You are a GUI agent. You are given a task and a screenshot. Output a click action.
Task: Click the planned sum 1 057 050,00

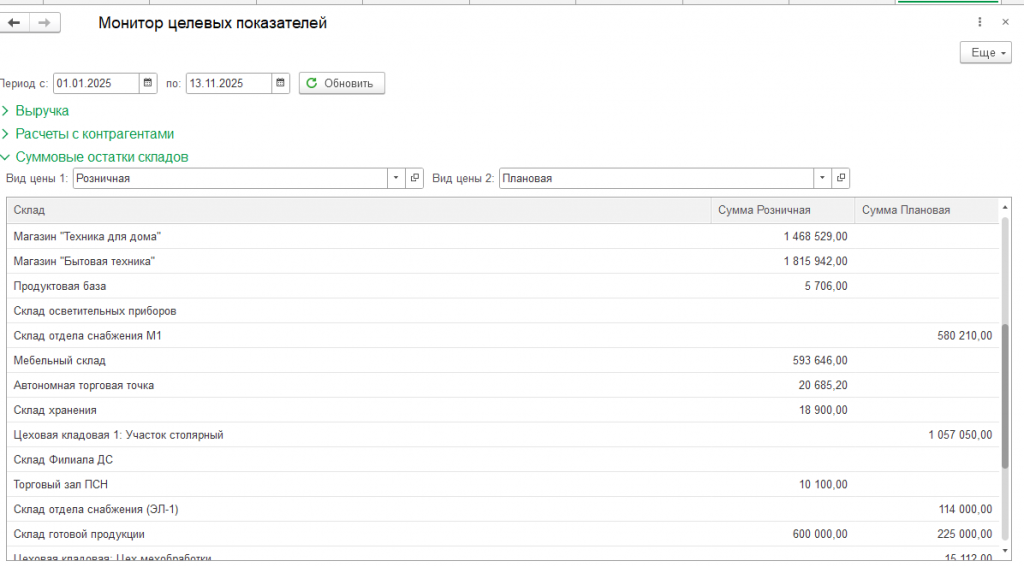pos(960,435)
